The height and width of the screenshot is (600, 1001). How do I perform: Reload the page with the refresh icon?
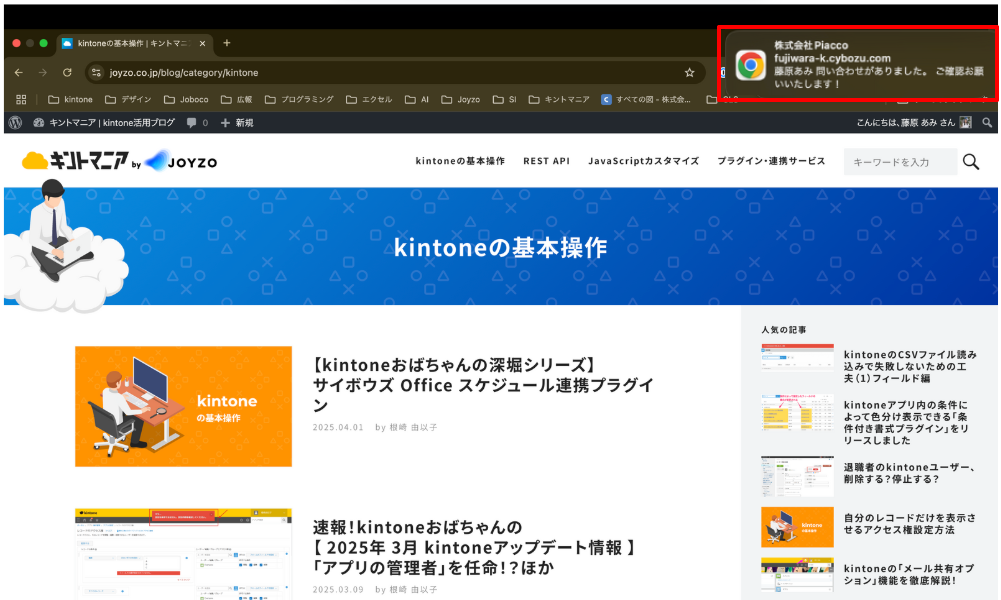[x=67, y=73]
